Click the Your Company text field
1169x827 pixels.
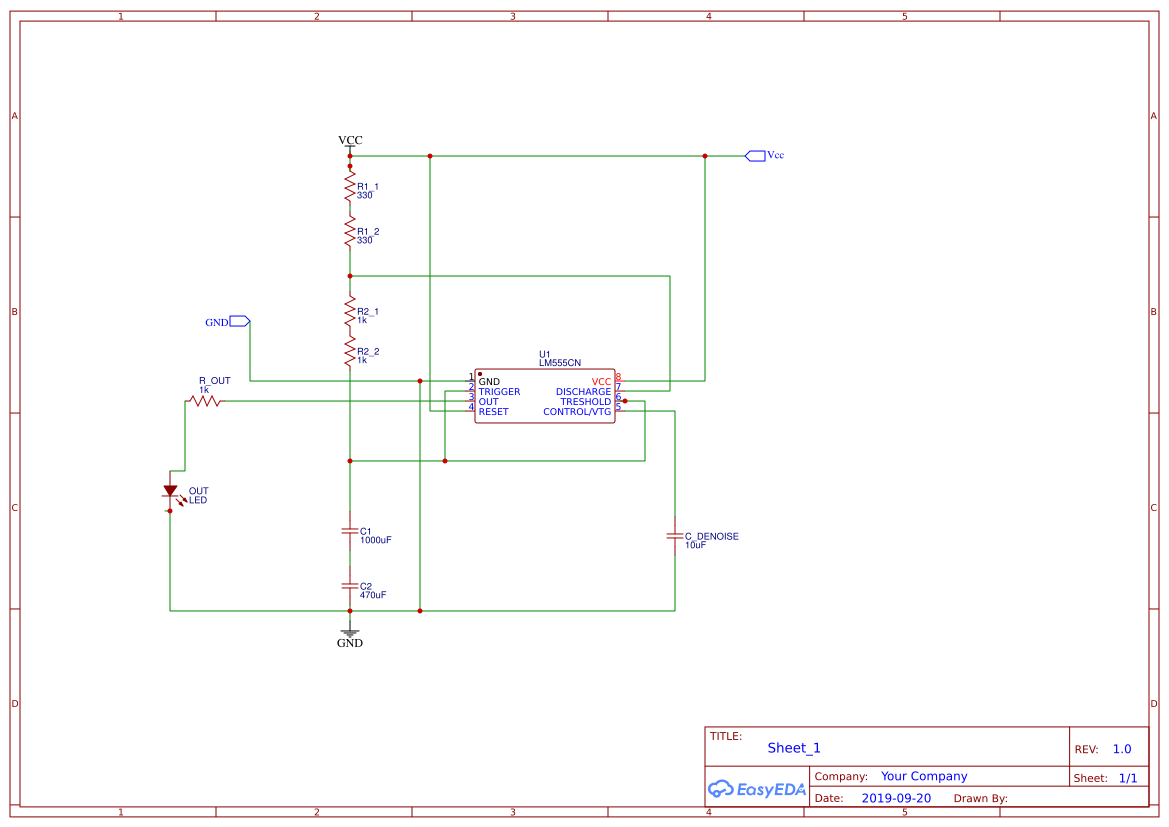(924, 776)
